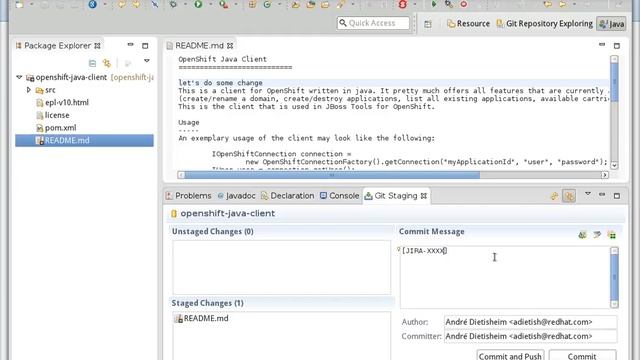
Task: Click the repository icon beside openshift-java-client heading
Action: tap(174, 213)
